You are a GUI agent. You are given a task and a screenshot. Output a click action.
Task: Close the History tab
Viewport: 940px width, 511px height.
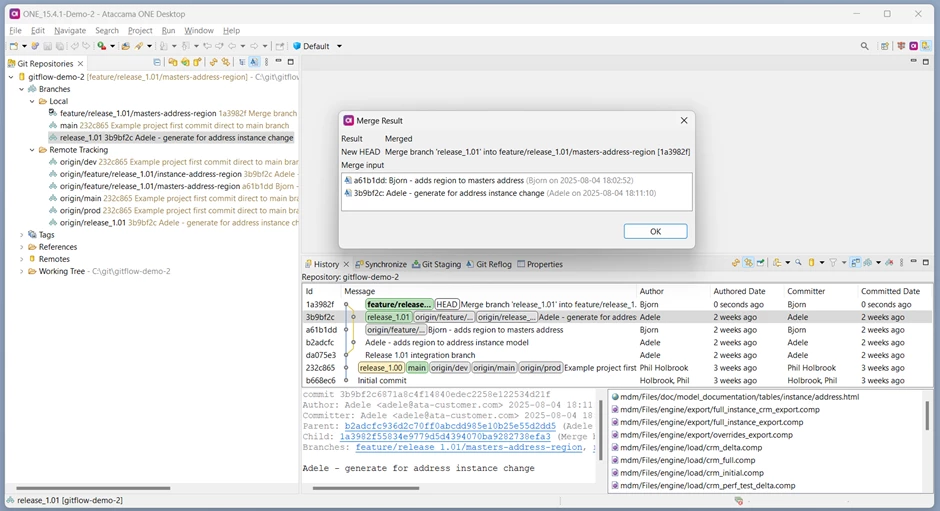(346, 264)
